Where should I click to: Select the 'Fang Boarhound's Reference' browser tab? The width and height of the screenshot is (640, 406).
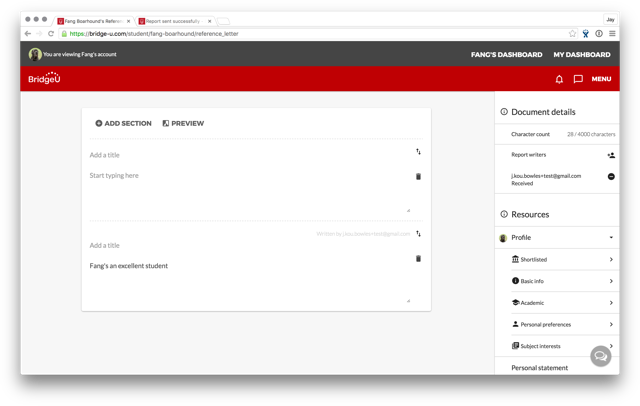(93, 21)
